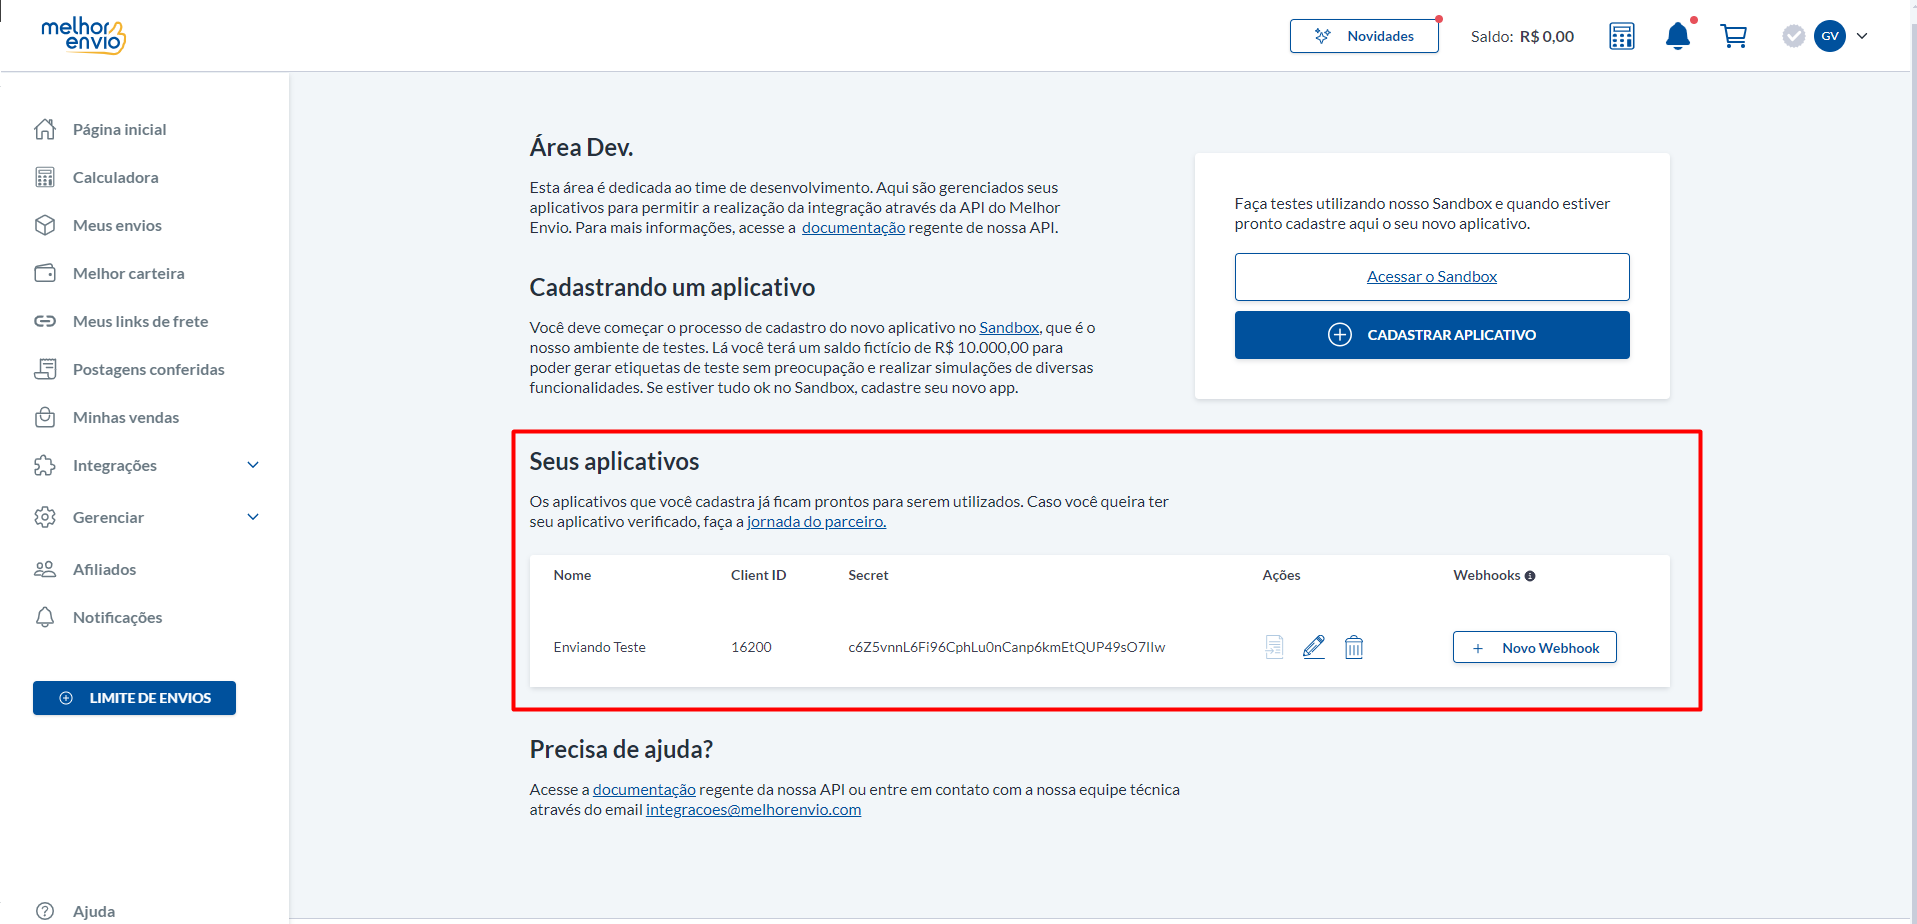
Task: Open Postagens conferidas page
Action: 148,369
